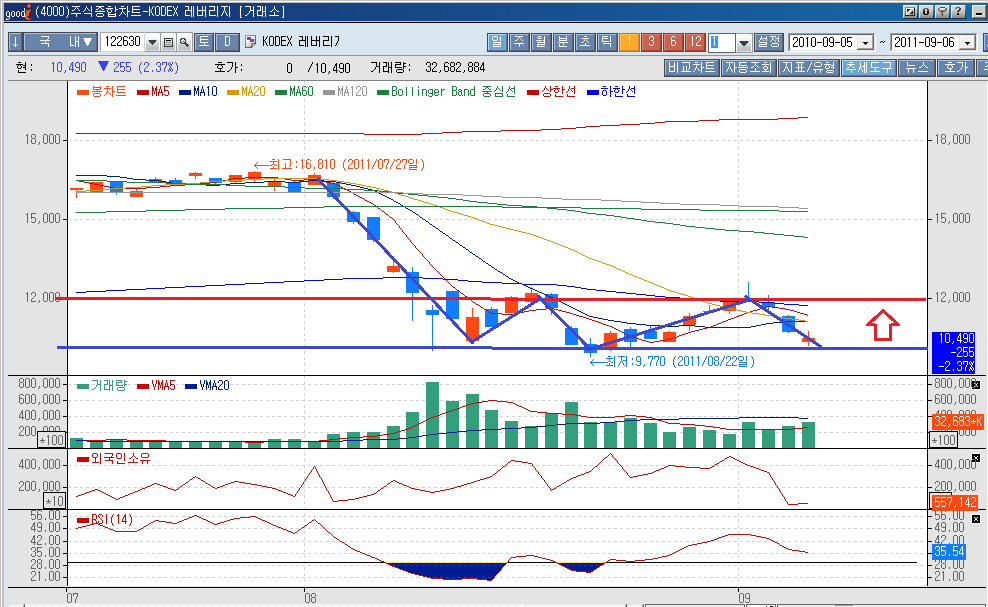988x607 pixels.
Task: Open the 국내 market dropdown
Action: 62,42
